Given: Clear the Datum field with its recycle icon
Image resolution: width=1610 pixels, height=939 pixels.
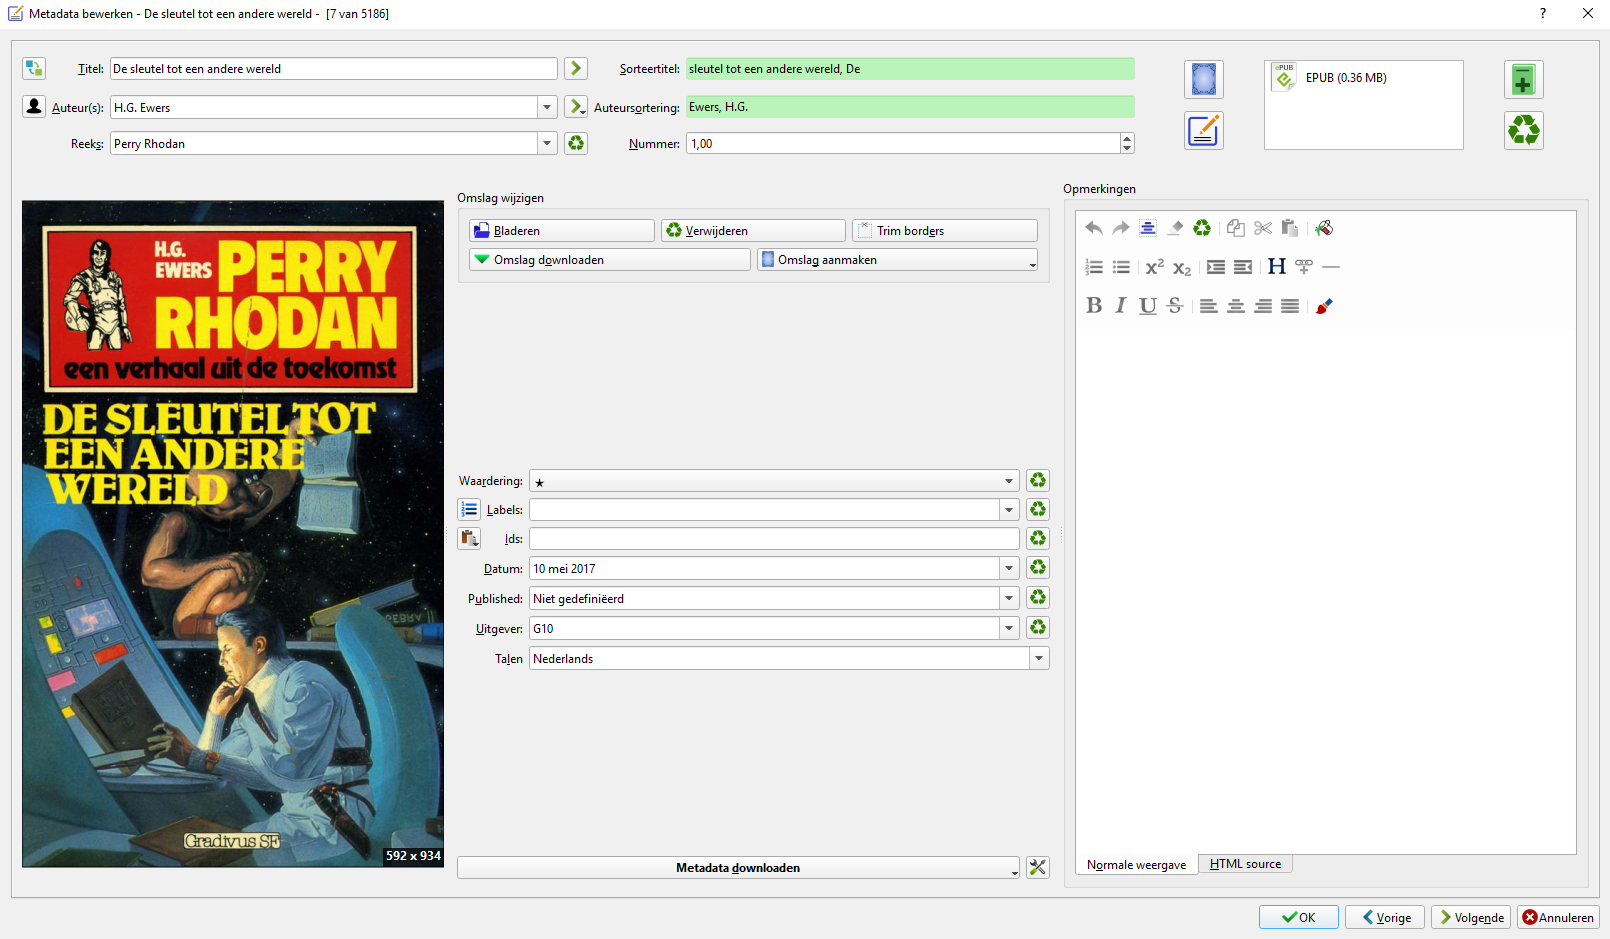Looking at the screenshot, I should pos(1038,568).
